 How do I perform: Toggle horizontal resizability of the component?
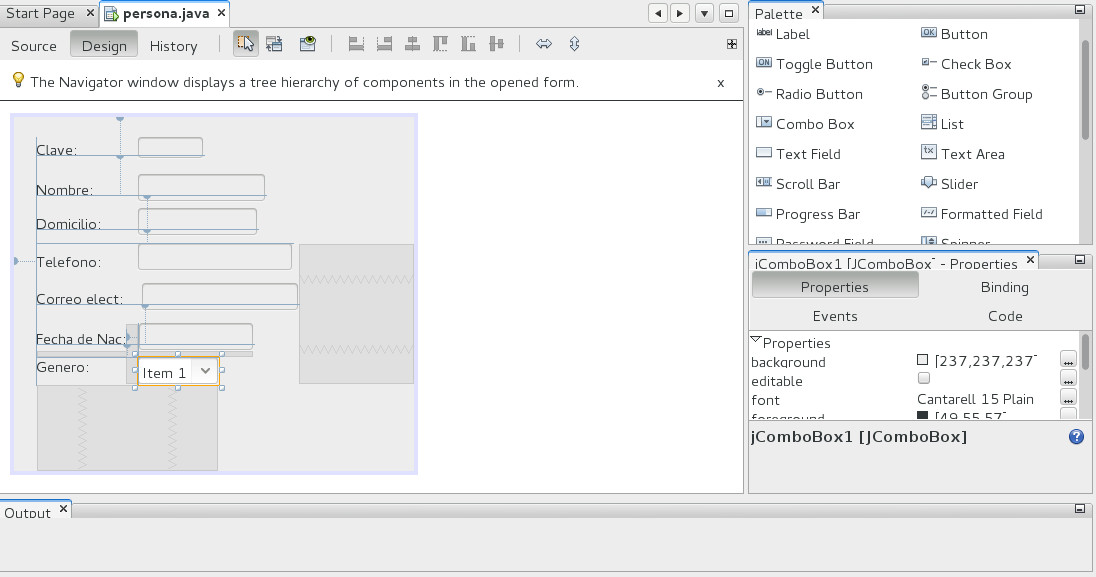click(x=544, y=44)
